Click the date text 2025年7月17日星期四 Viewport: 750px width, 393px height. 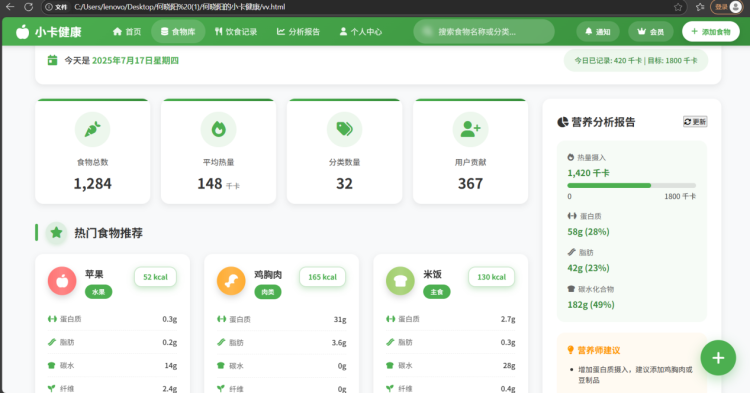click(135, 60)
